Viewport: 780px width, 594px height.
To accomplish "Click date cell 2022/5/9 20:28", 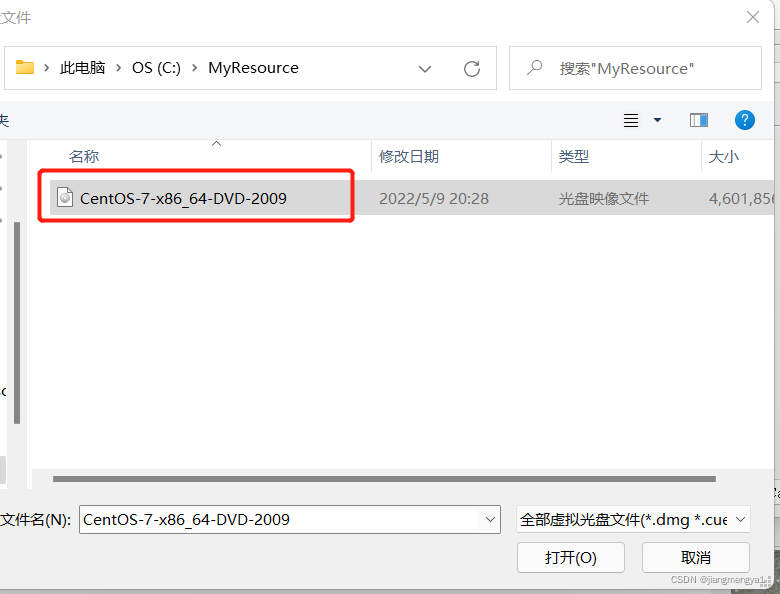I will pyautogui.click(x=434, y=198).
